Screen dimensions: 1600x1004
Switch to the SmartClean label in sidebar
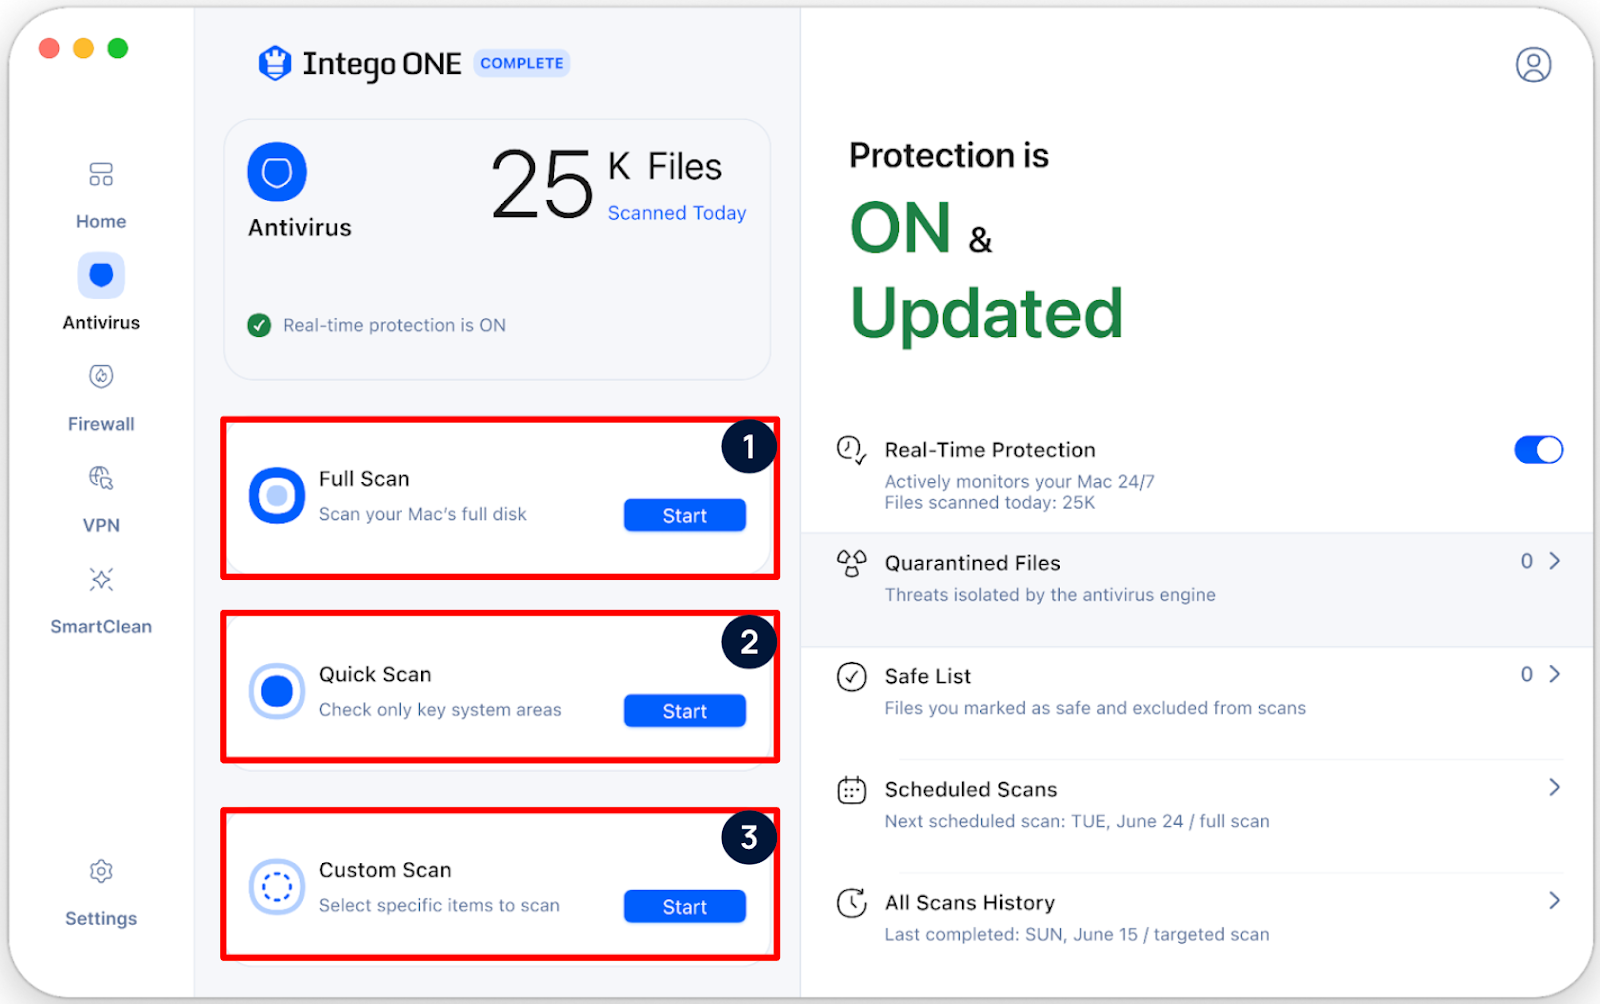[101, 626]
